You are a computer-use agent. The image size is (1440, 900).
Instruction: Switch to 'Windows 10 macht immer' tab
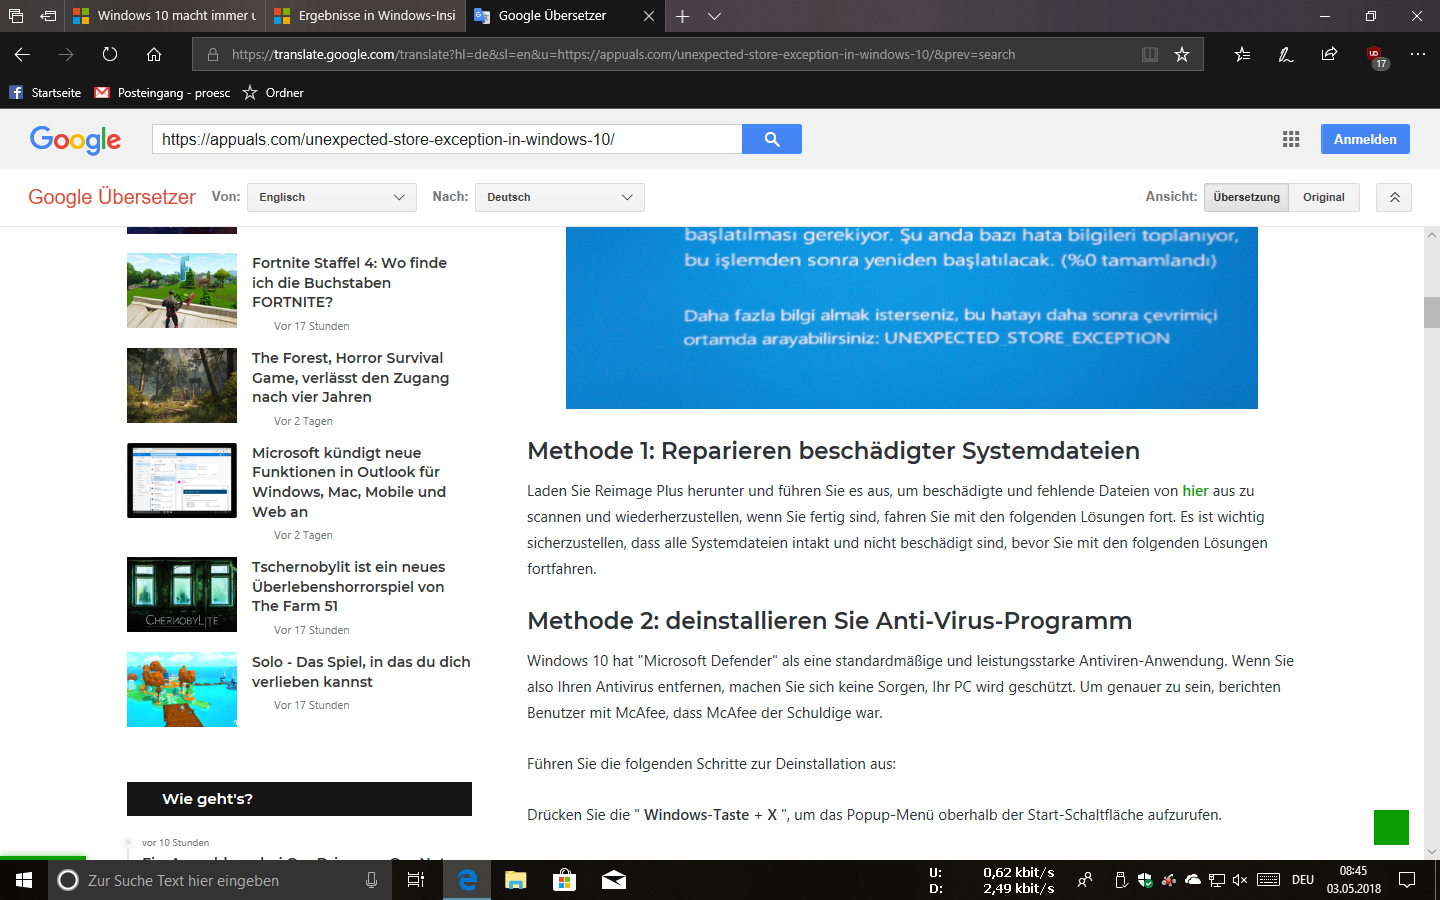[x=165, y=16]
